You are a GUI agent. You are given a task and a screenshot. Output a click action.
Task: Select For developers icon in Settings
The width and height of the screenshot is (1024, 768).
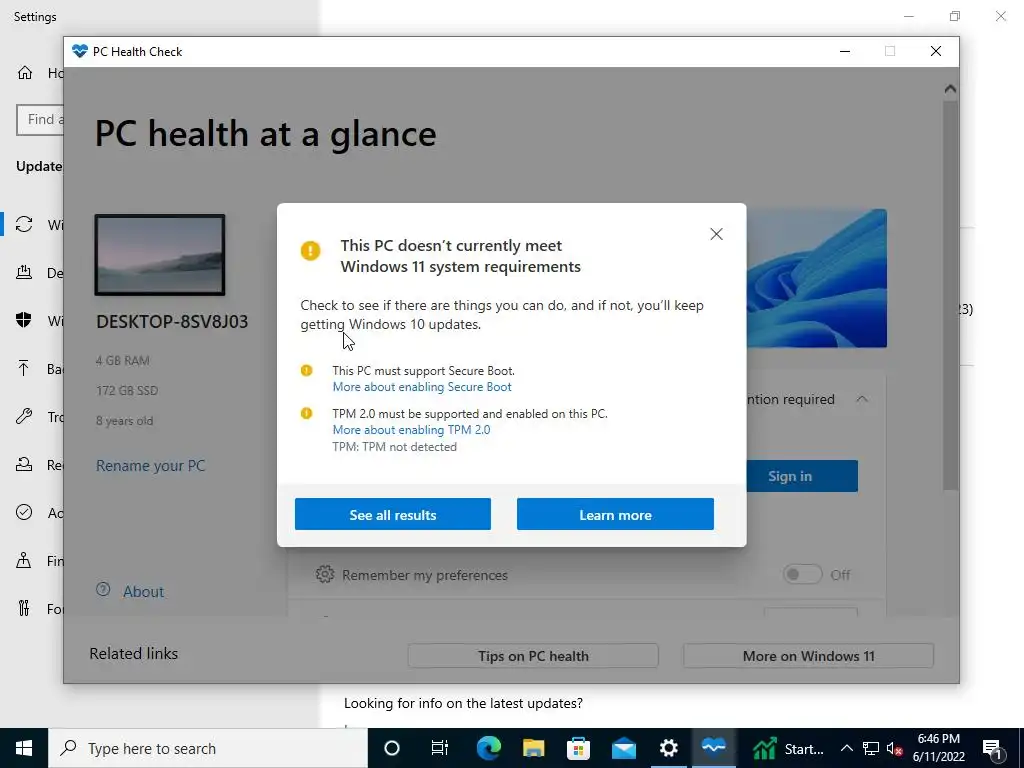(24, 609)
